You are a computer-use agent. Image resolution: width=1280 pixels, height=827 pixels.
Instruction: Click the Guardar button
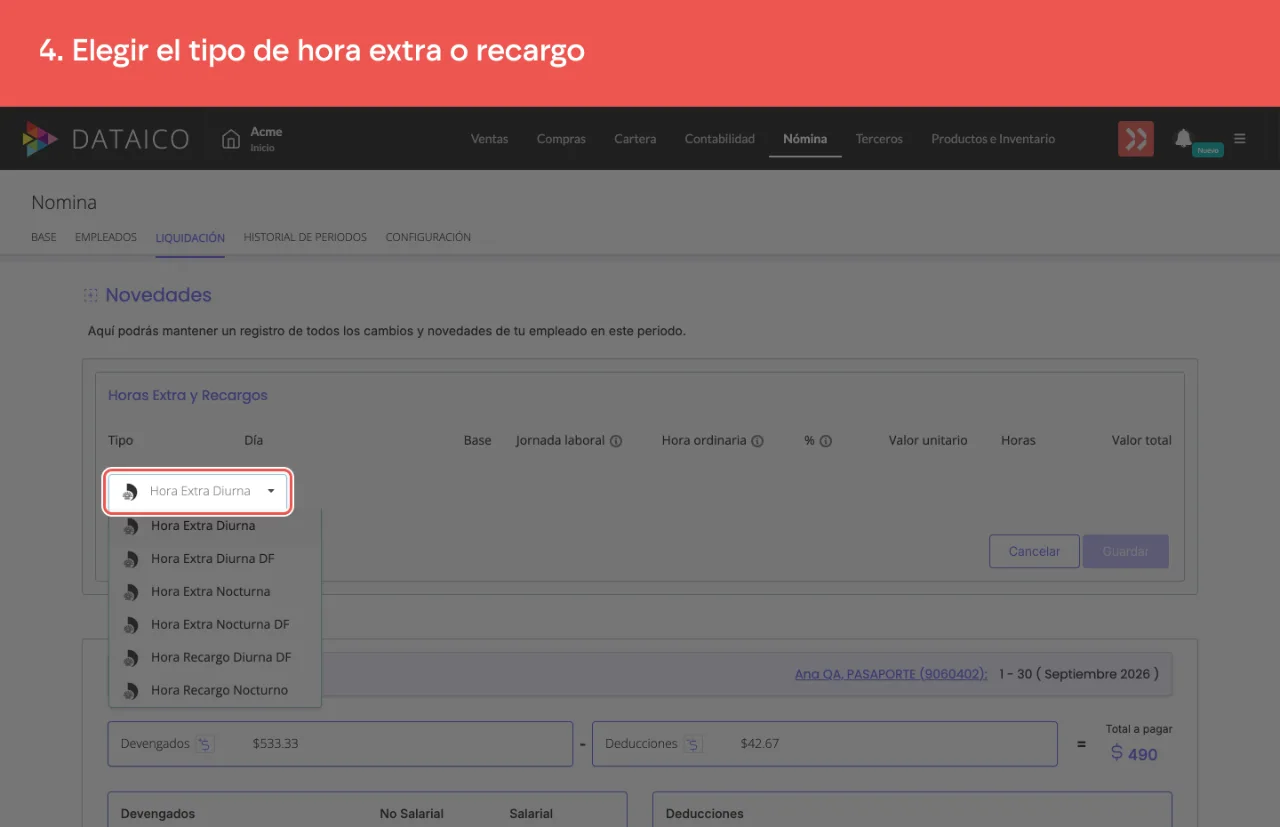[1126, 552]
